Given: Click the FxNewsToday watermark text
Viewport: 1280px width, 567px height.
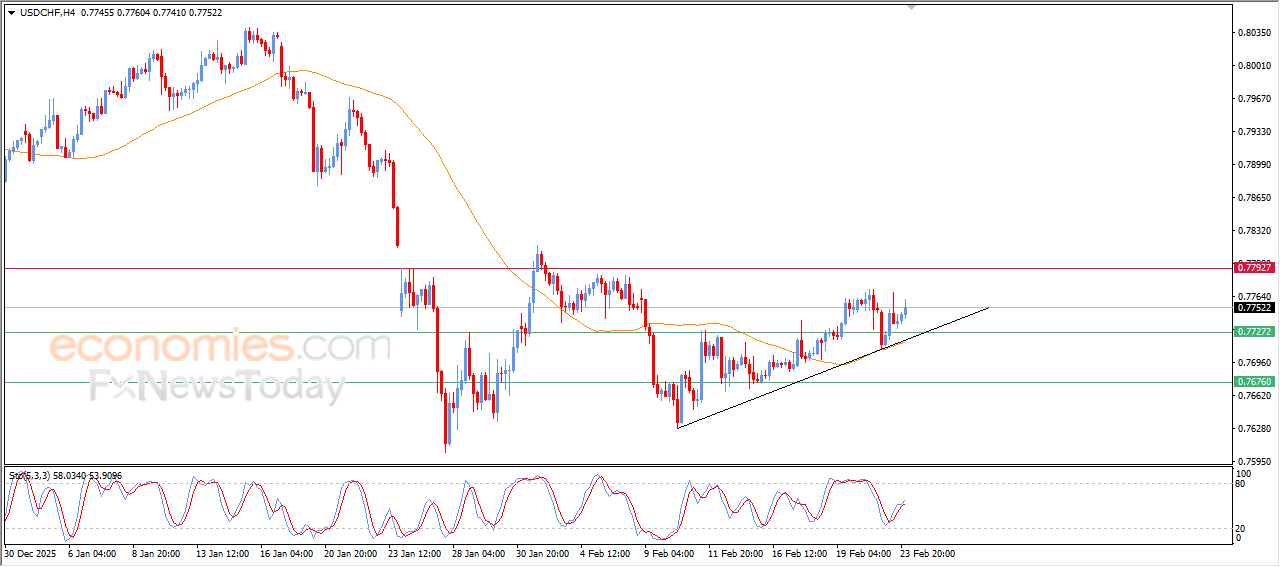Looking at the screenshot, I should pyautogui.click(x=217, y=386).
